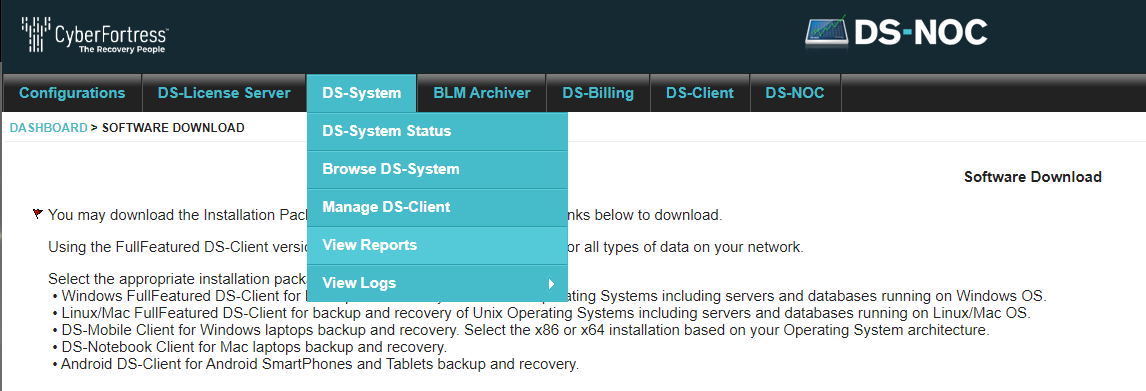Open the DS-NOC tab in the navigation bar
Screen dimensions: 1146x391
pos(794,93)
